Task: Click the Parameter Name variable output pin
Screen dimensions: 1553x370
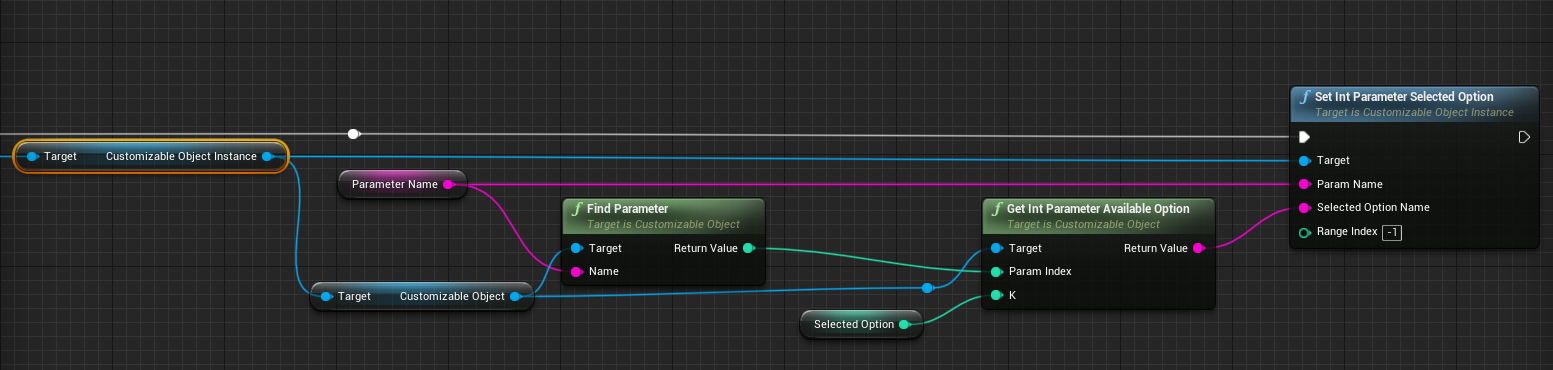Action: click(x=448, y=184)
